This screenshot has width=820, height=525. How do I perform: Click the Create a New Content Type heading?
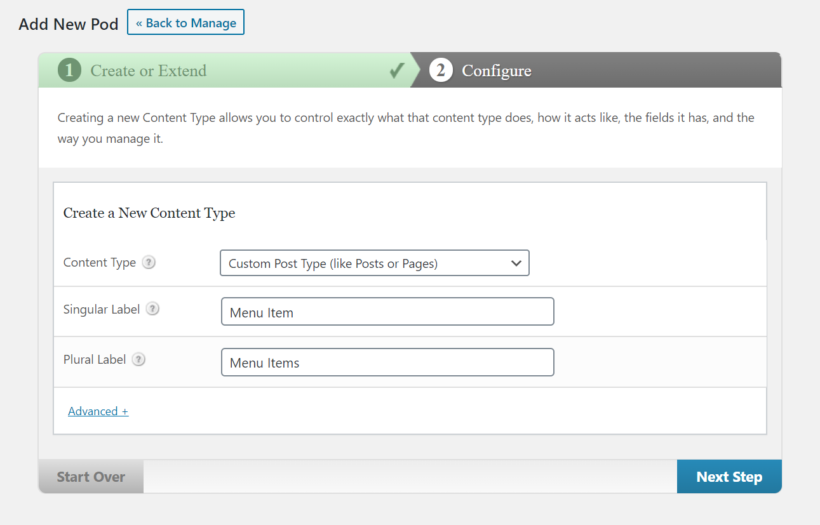coord(149,213)
